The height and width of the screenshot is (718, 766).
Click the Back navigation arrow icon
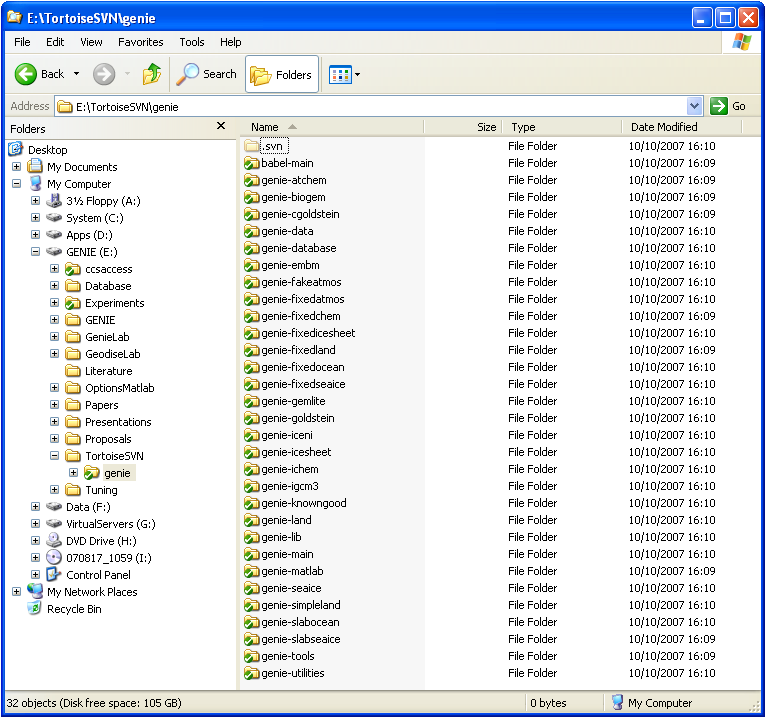(x=27, y=74)
